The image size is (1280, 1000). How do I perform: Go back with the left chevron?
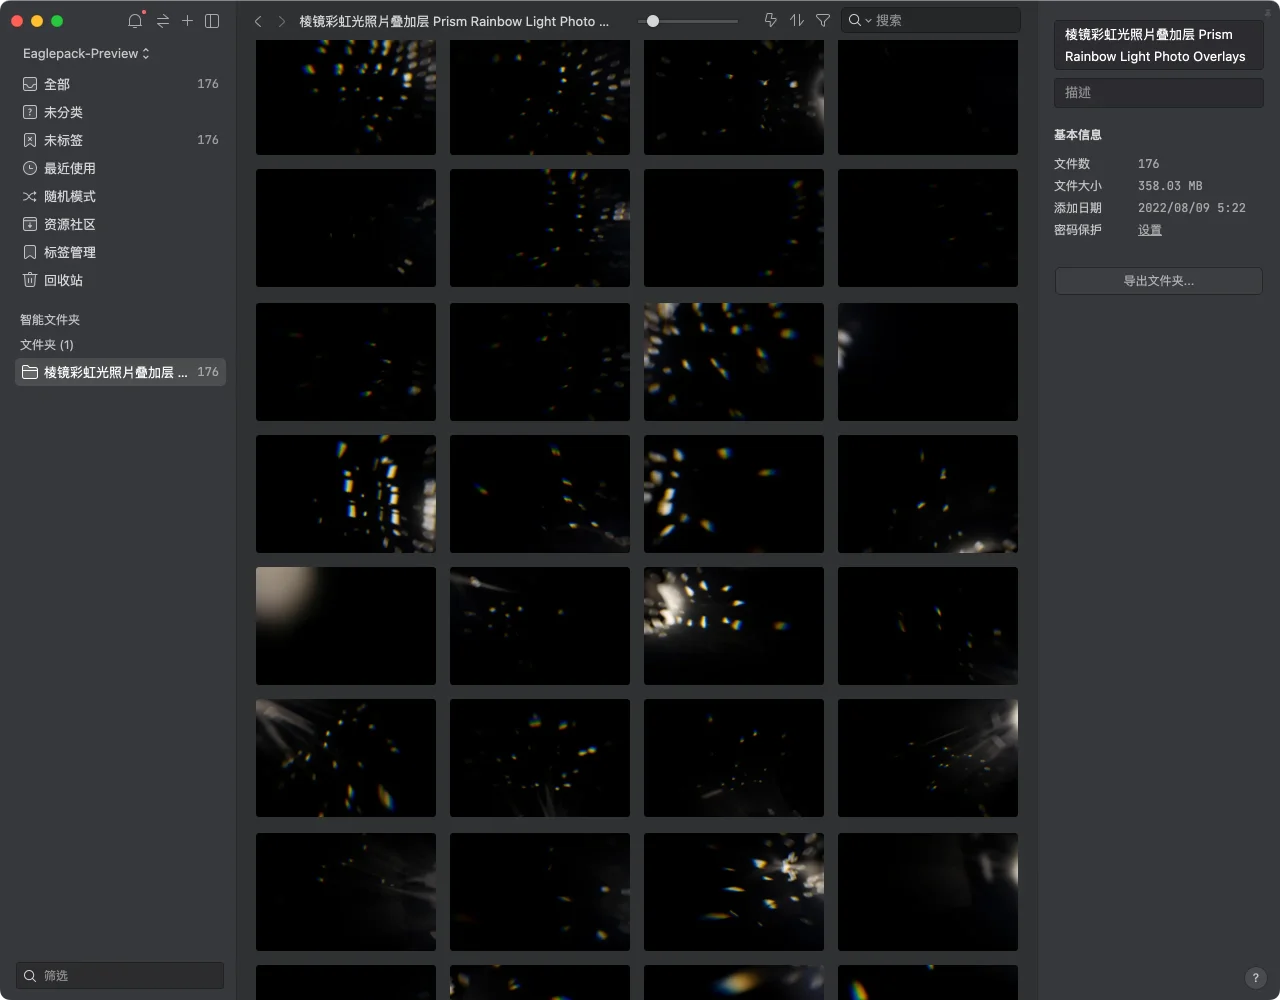(258, 21)
